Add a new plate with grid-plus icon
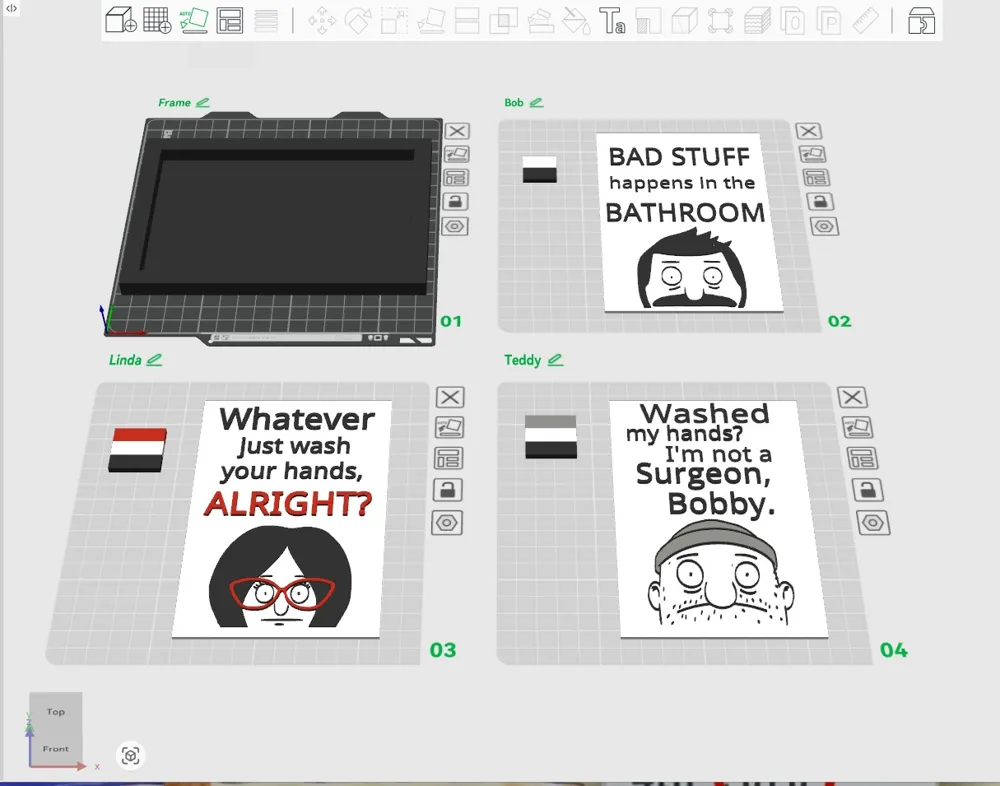This screenshot has height=786, width=1000. click(x=157, y=20)
